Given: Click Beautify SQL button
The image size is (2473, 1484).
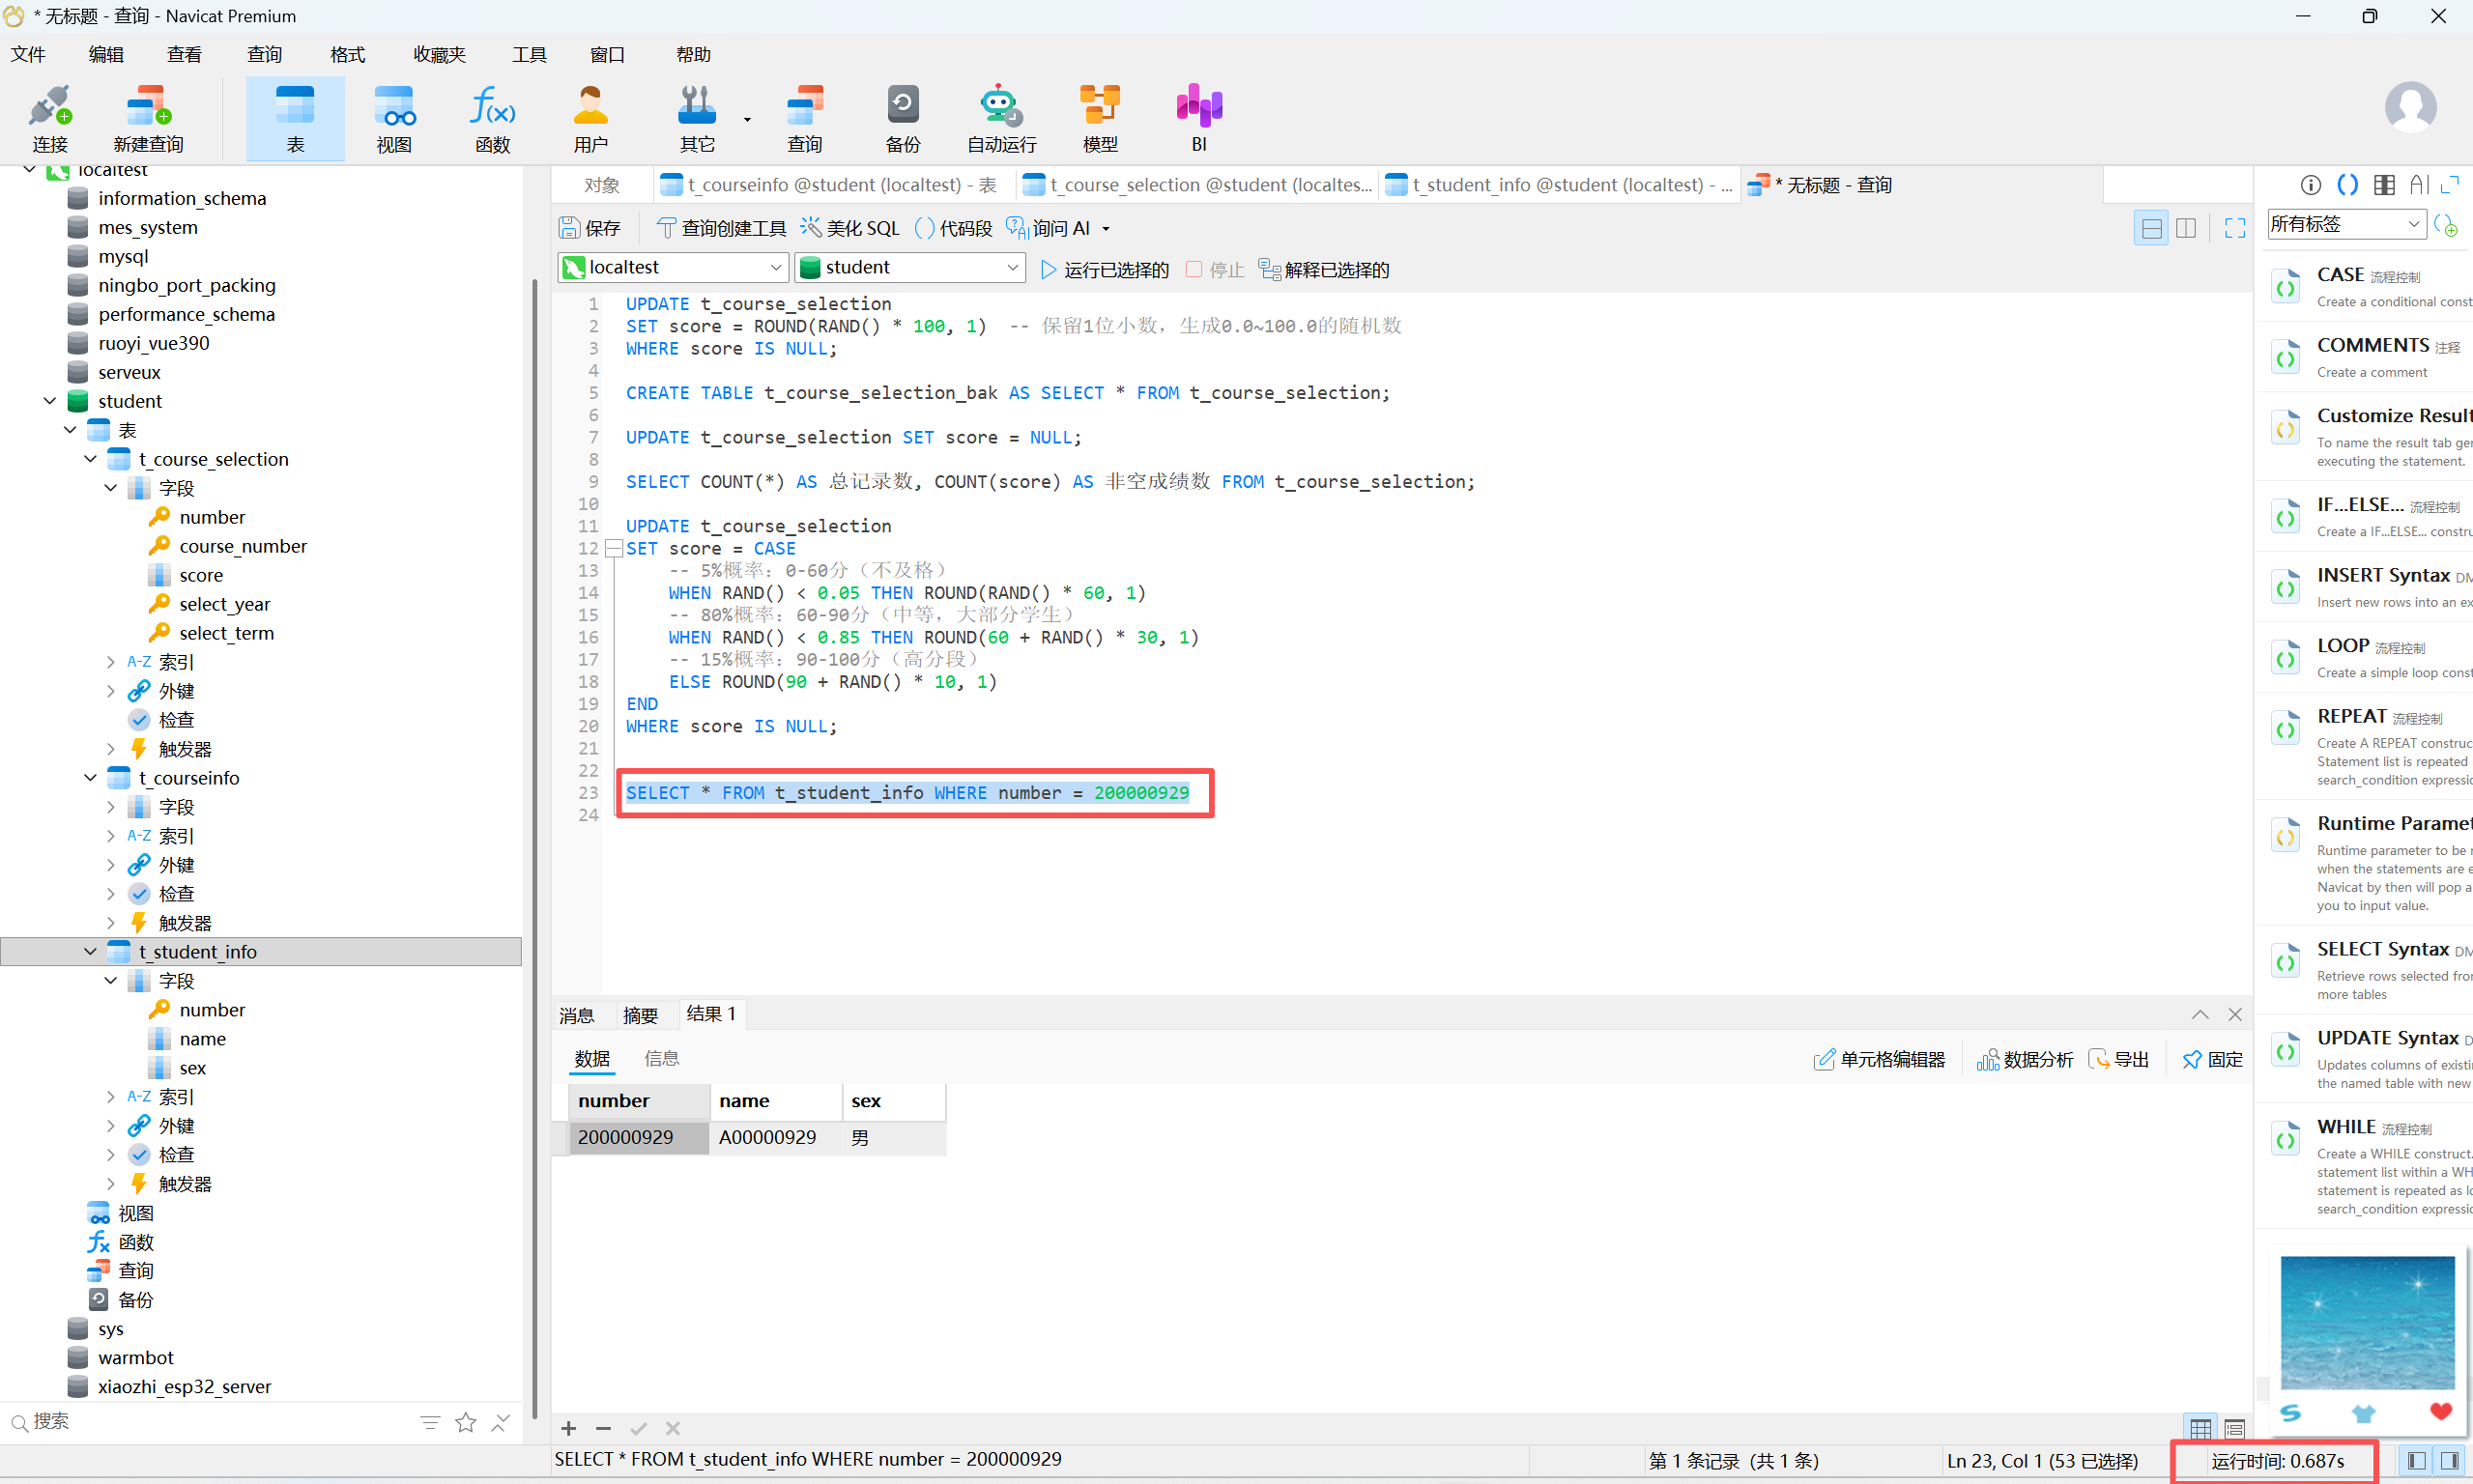Looking at the screenshot, I should point(850,228).
